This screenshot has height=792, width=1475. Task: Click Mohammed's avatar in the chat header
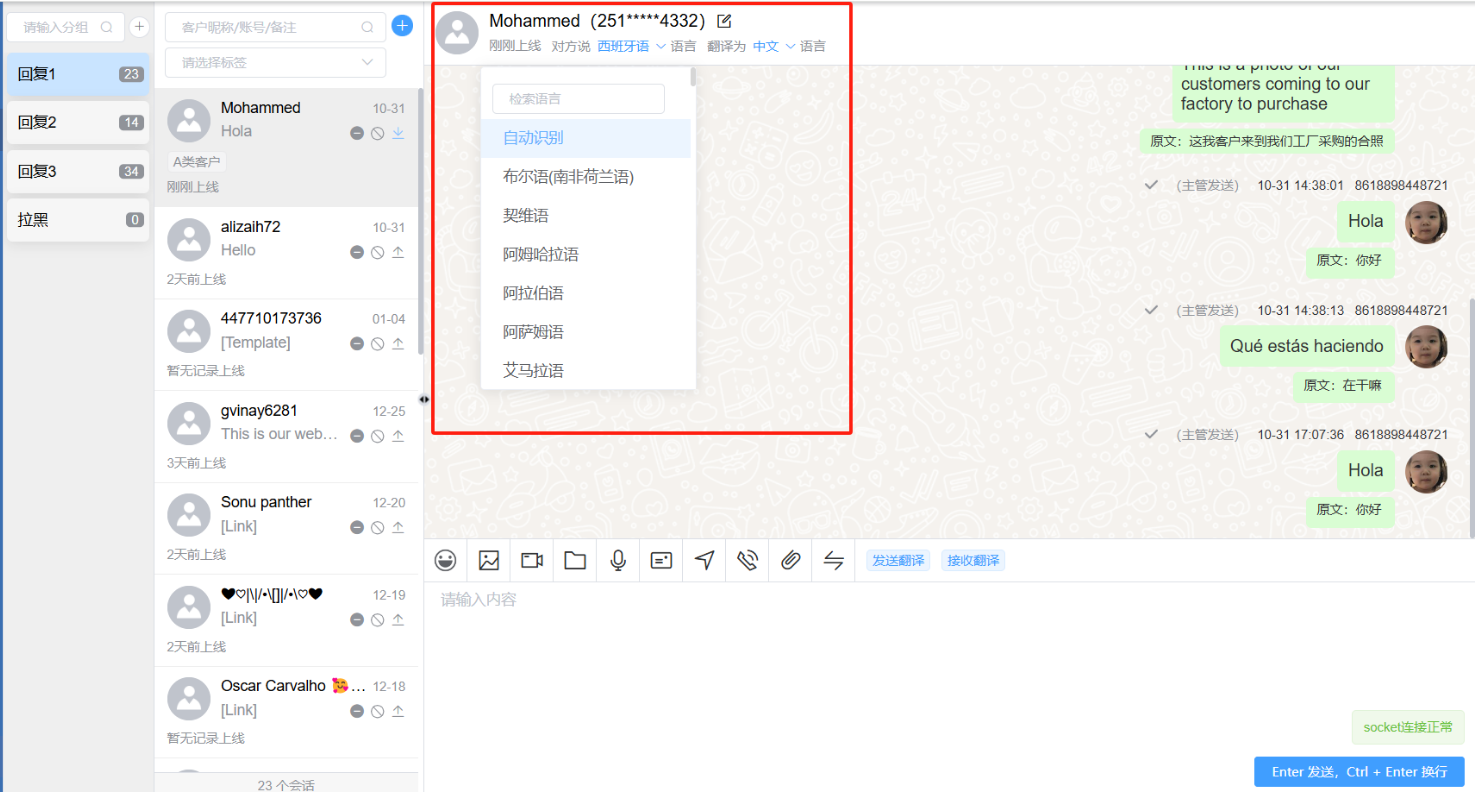(x=458, y=33)
